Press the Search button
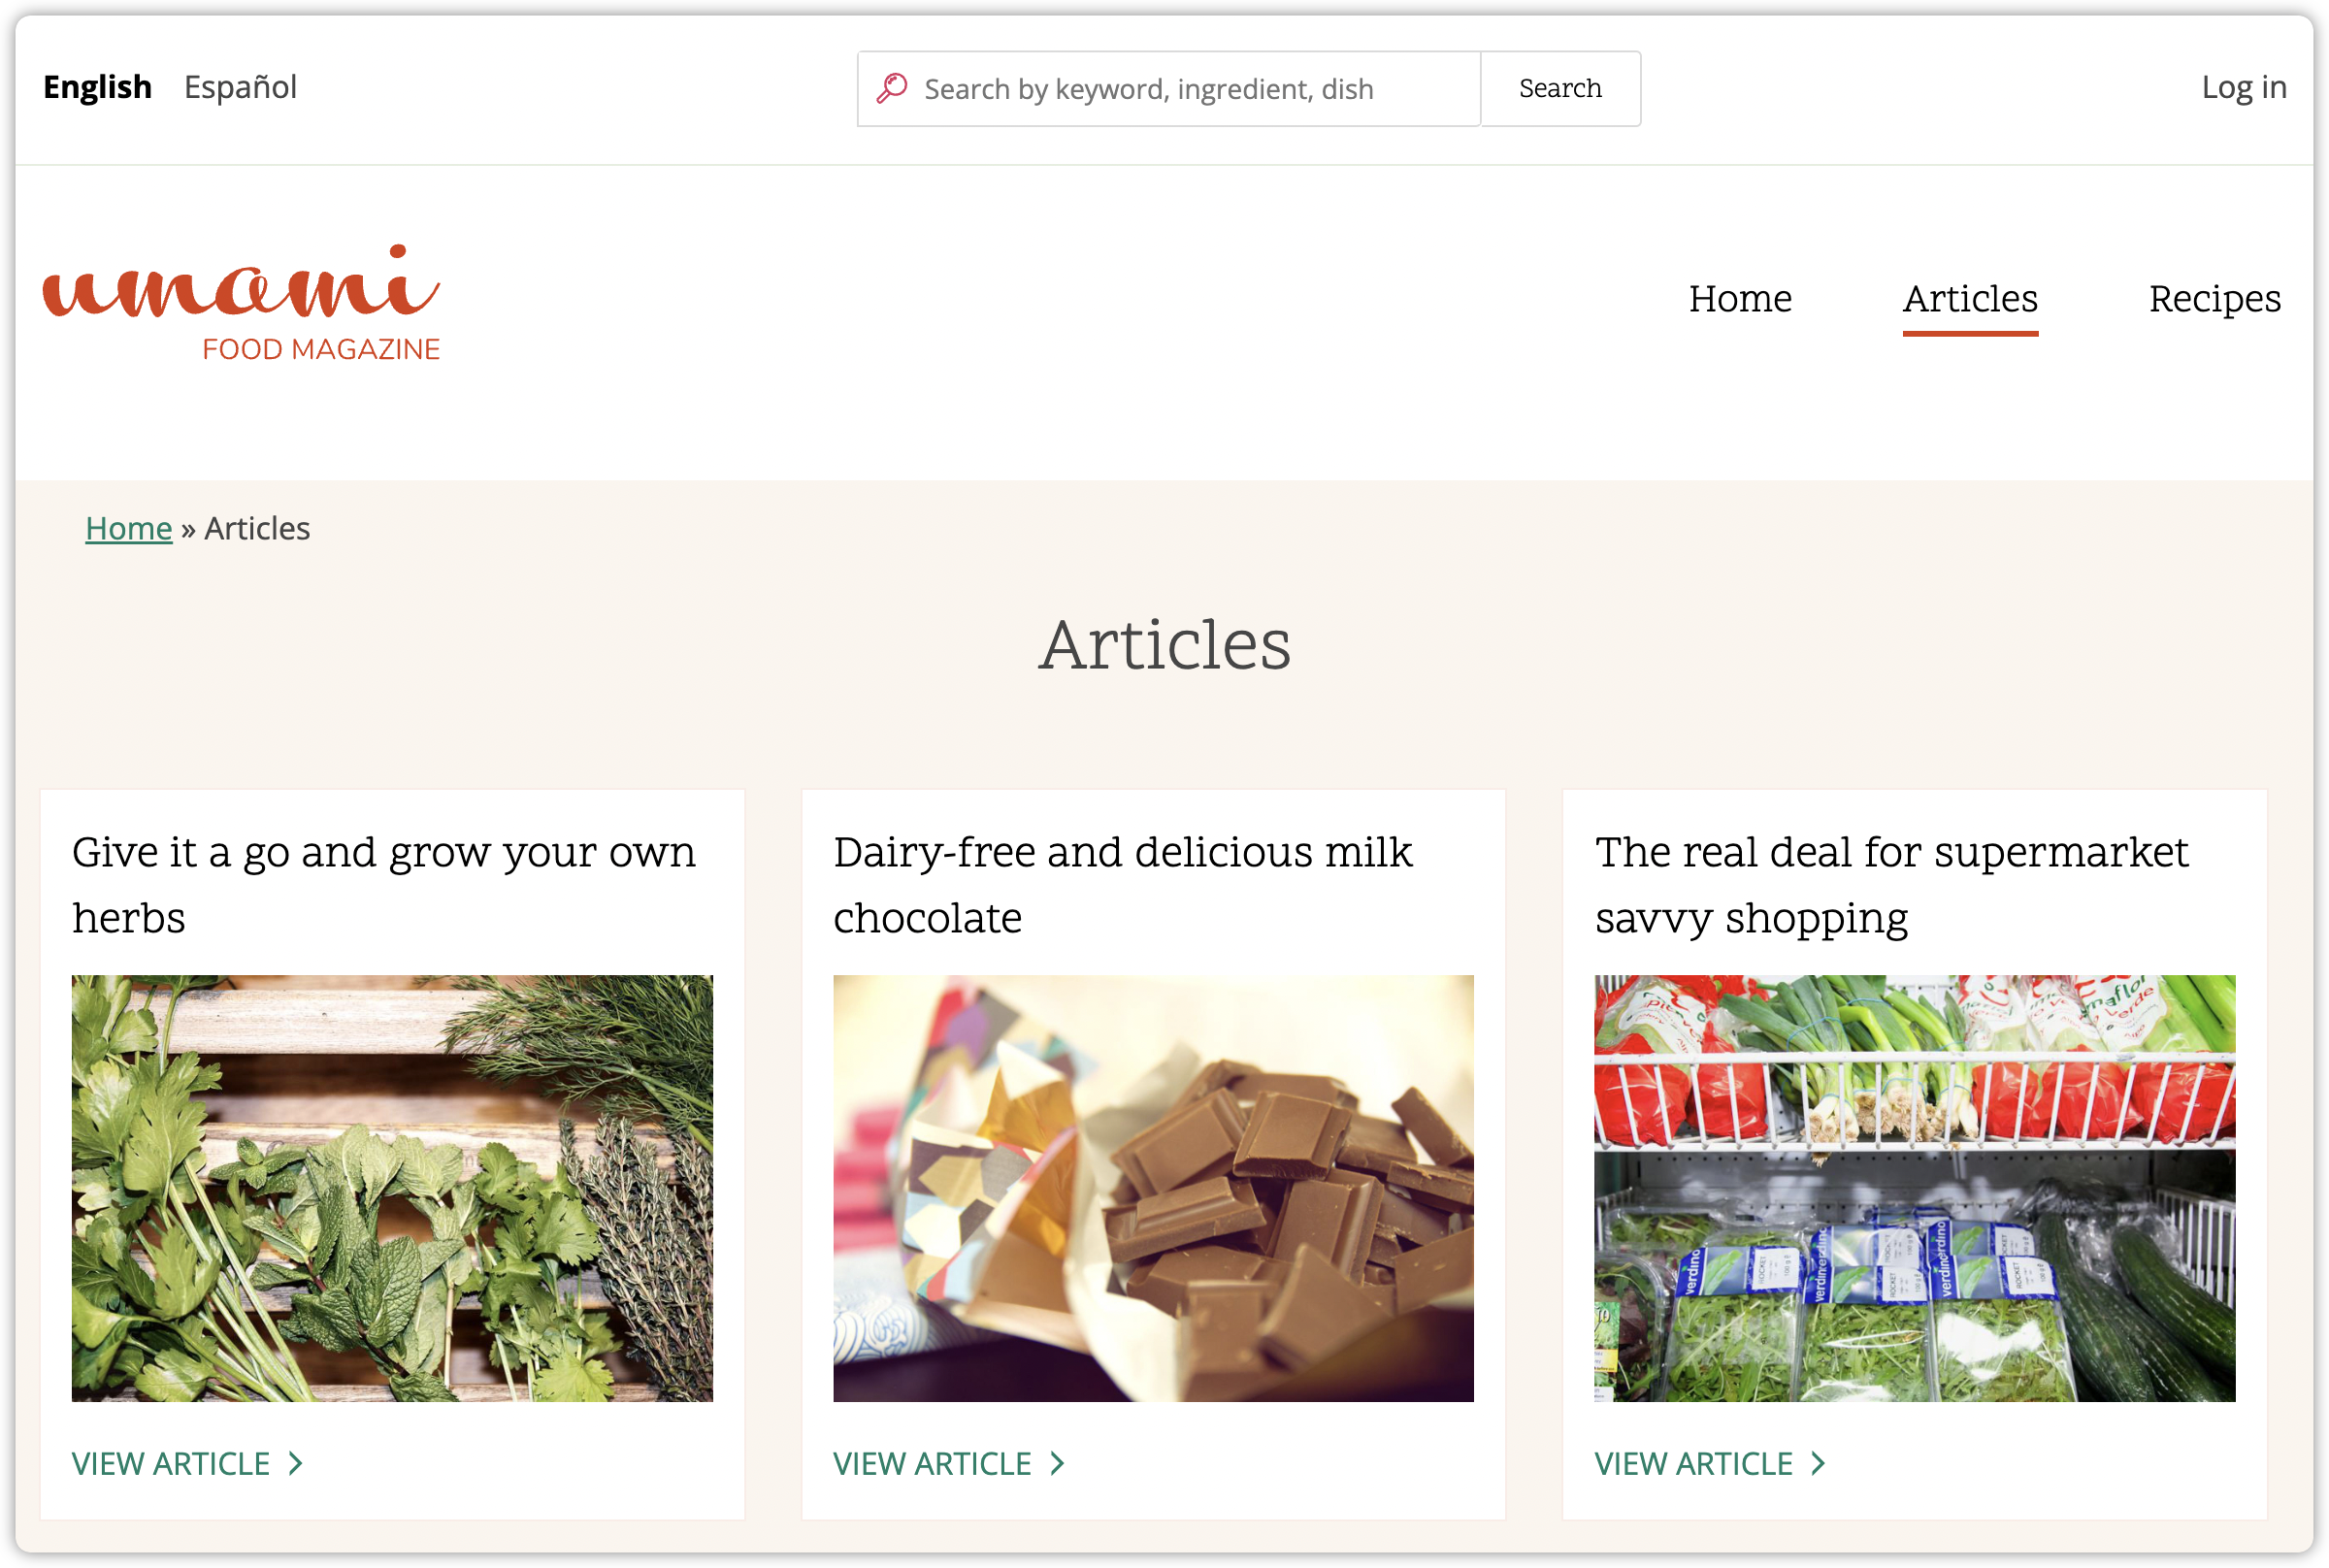 [1559, 87]
